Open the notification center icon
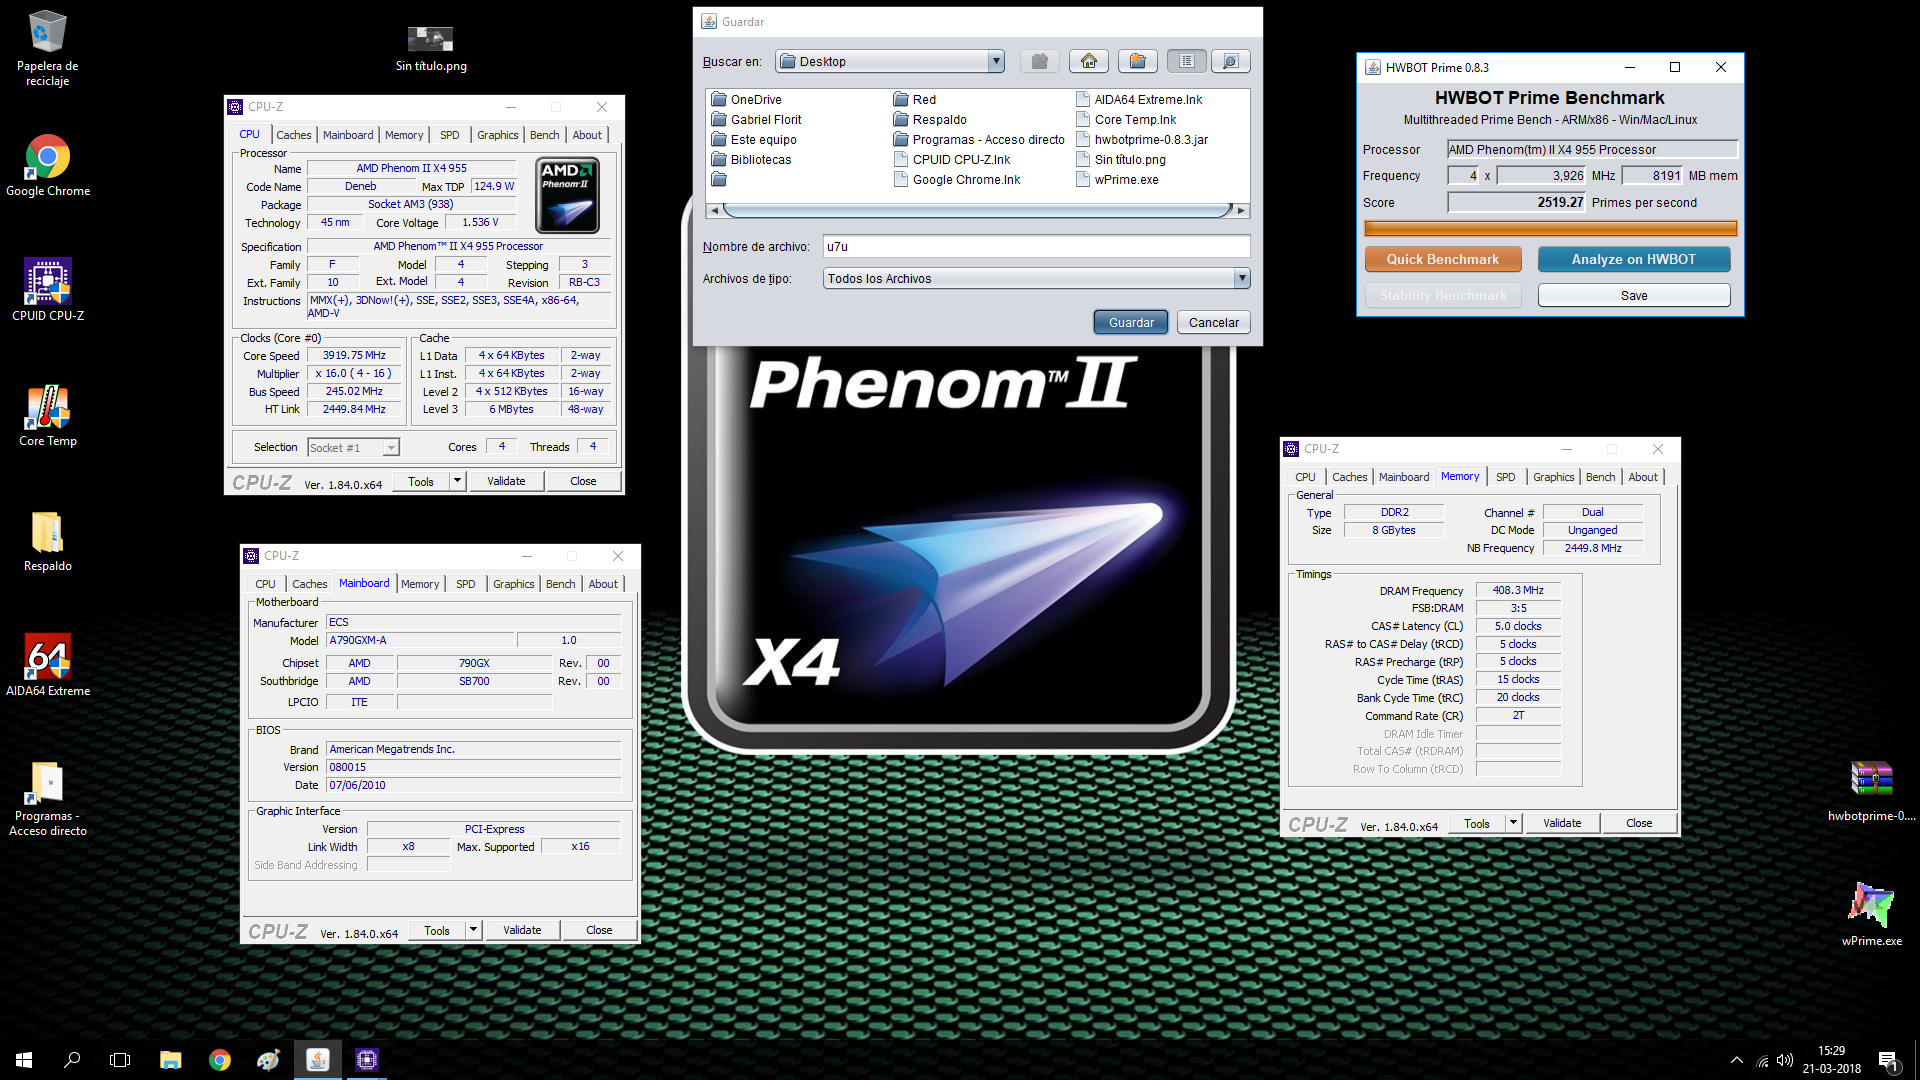This screenshot has height=1080, width=1920. 1888,1060
